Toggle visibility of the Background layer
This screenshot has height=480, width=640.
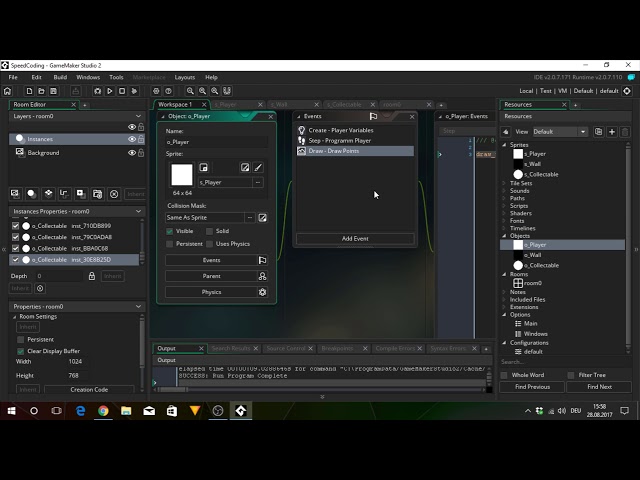click(x=132, y=153)
